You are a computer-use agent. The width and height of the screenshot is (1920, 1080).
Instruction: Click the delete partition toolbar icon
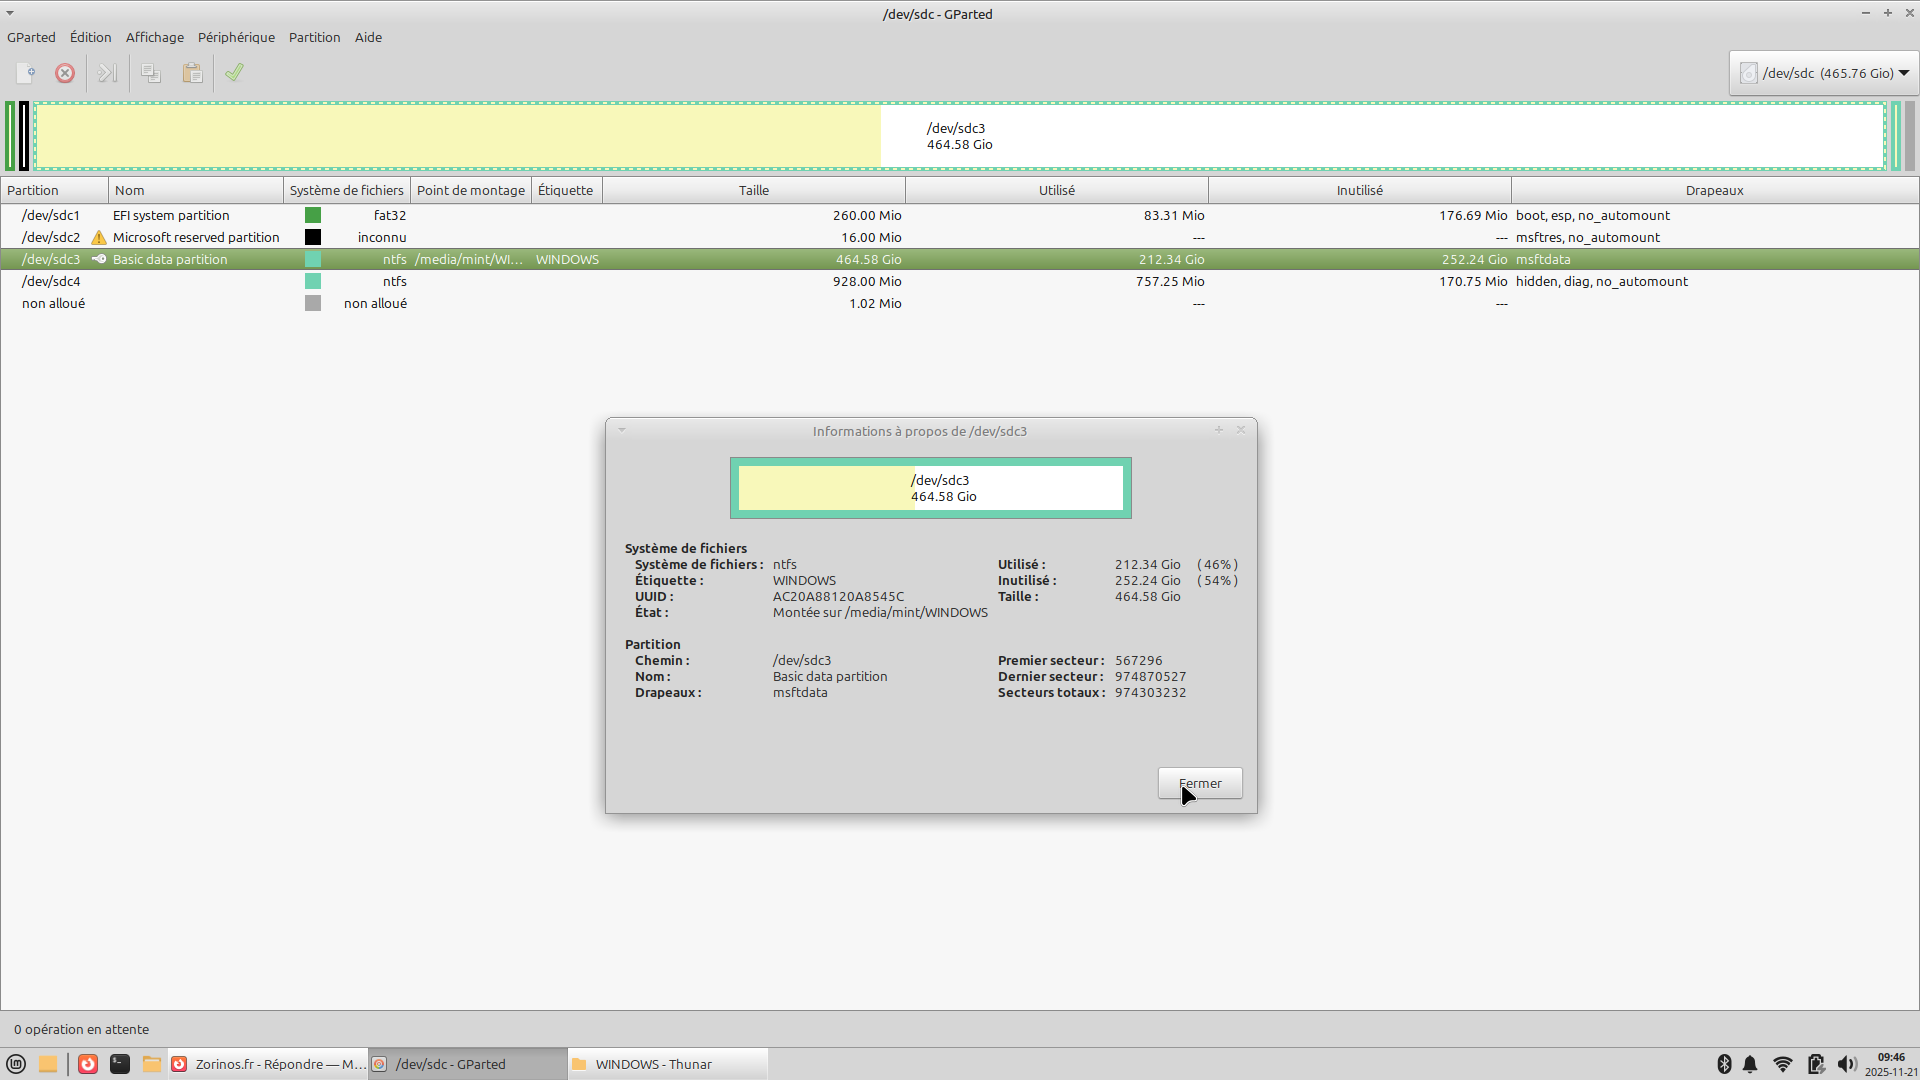pos(65,73)
